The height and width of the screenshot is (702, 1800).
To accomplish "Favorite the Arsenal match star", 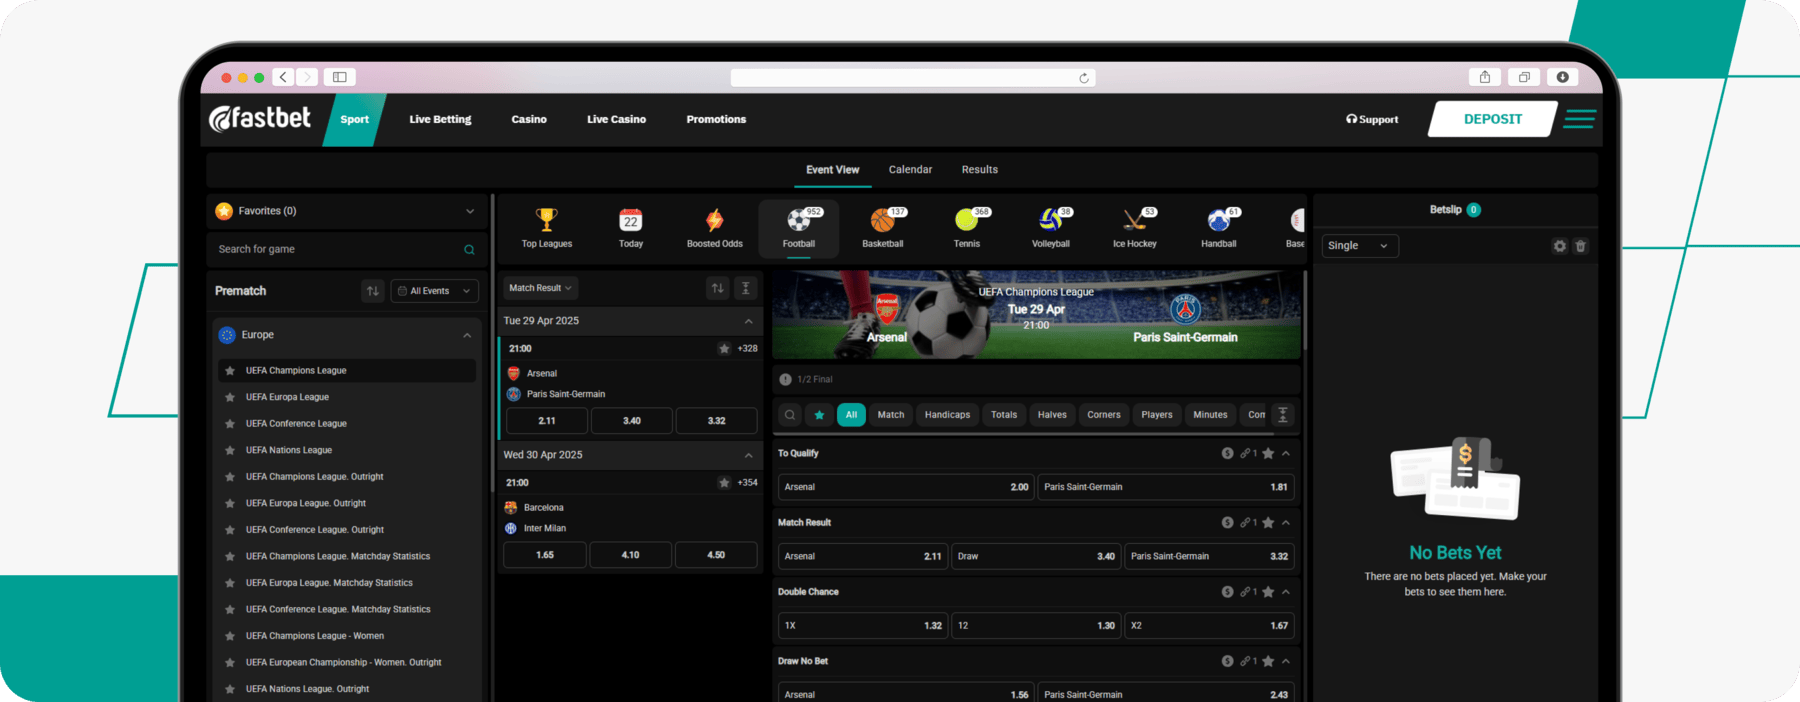I will 724,349.
